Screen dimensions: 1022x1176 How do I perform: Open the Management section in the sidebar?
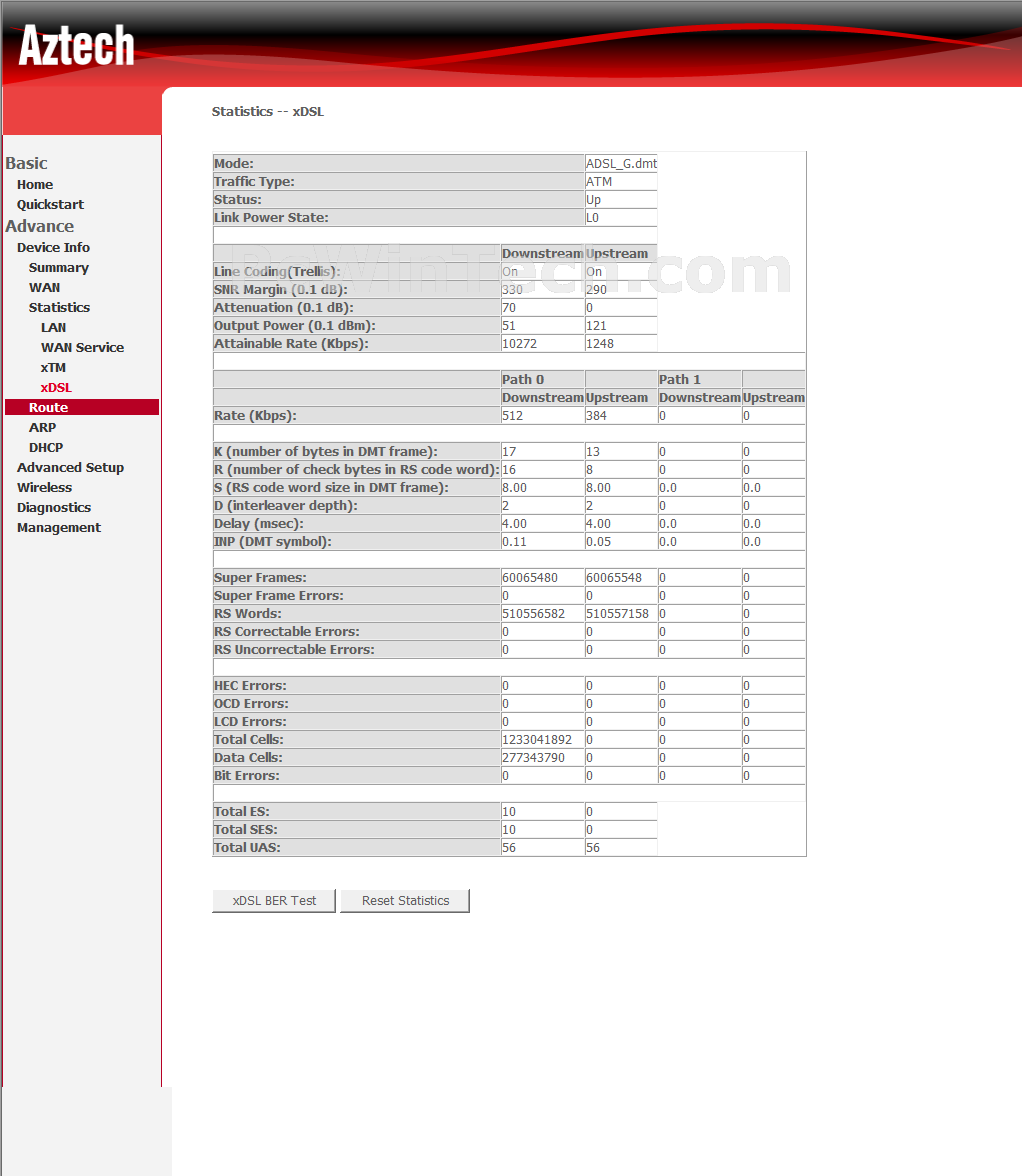(58, 528)
